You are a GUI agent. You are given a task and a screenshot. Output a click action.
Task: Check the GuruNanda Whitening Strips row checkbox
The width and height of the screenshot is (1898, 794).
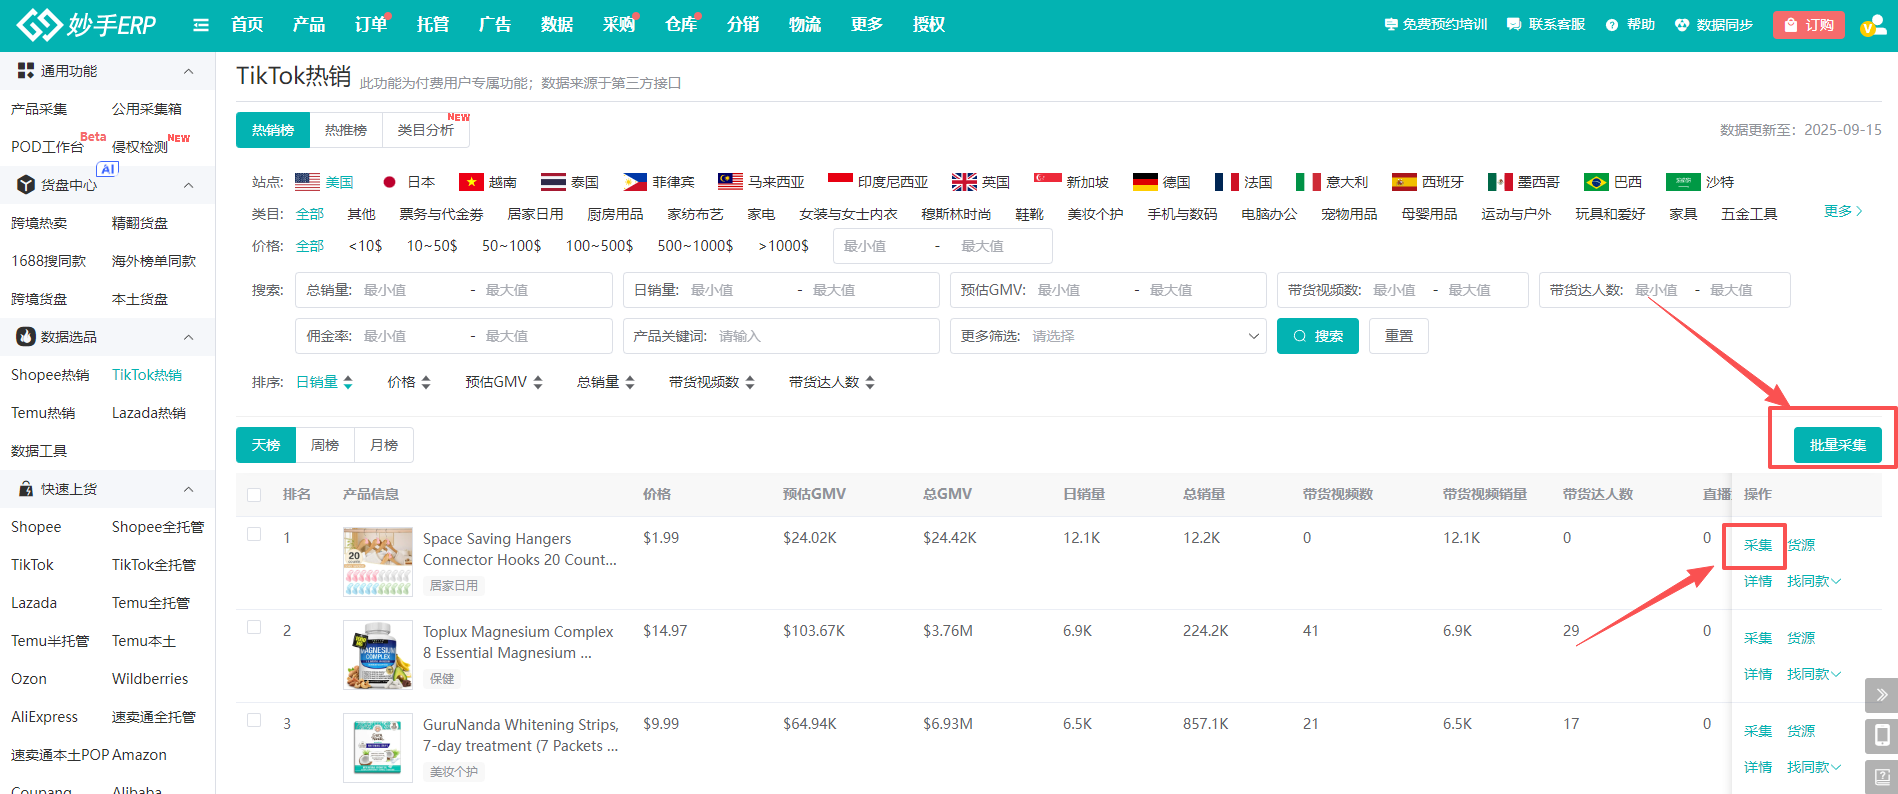pos(254,721)
